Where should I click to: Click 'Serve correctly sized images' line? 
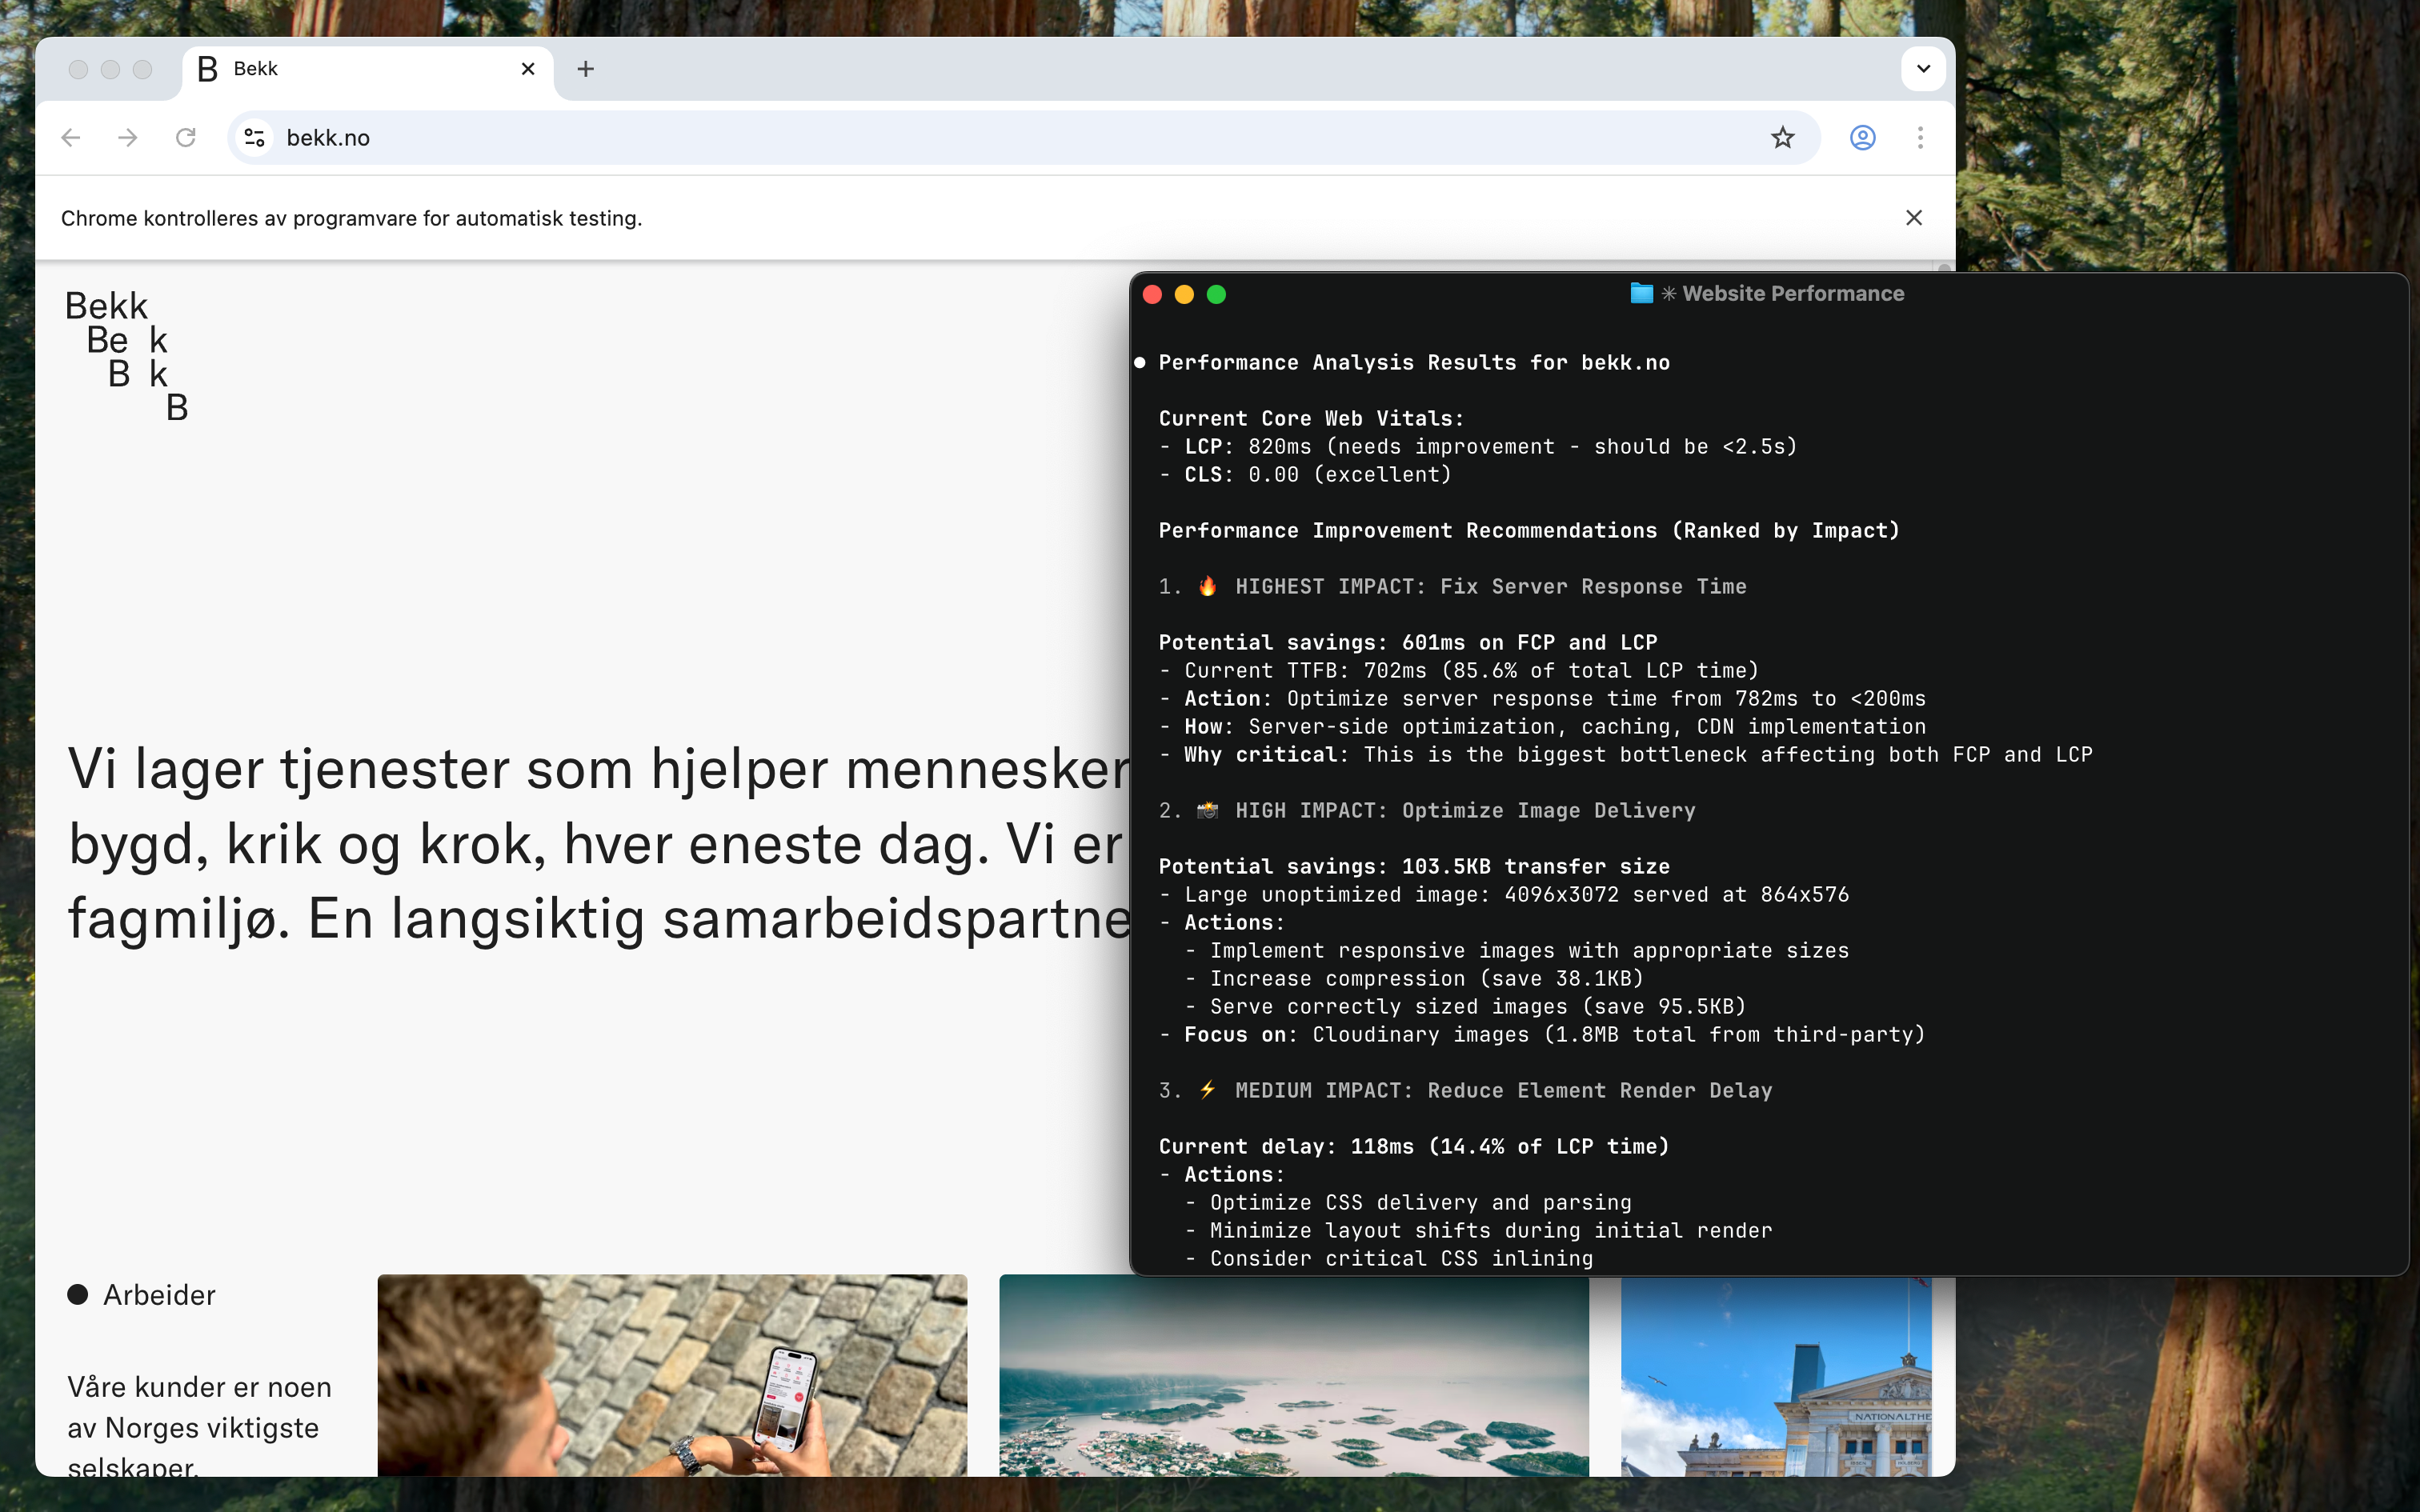[x=1465, y=1007]
